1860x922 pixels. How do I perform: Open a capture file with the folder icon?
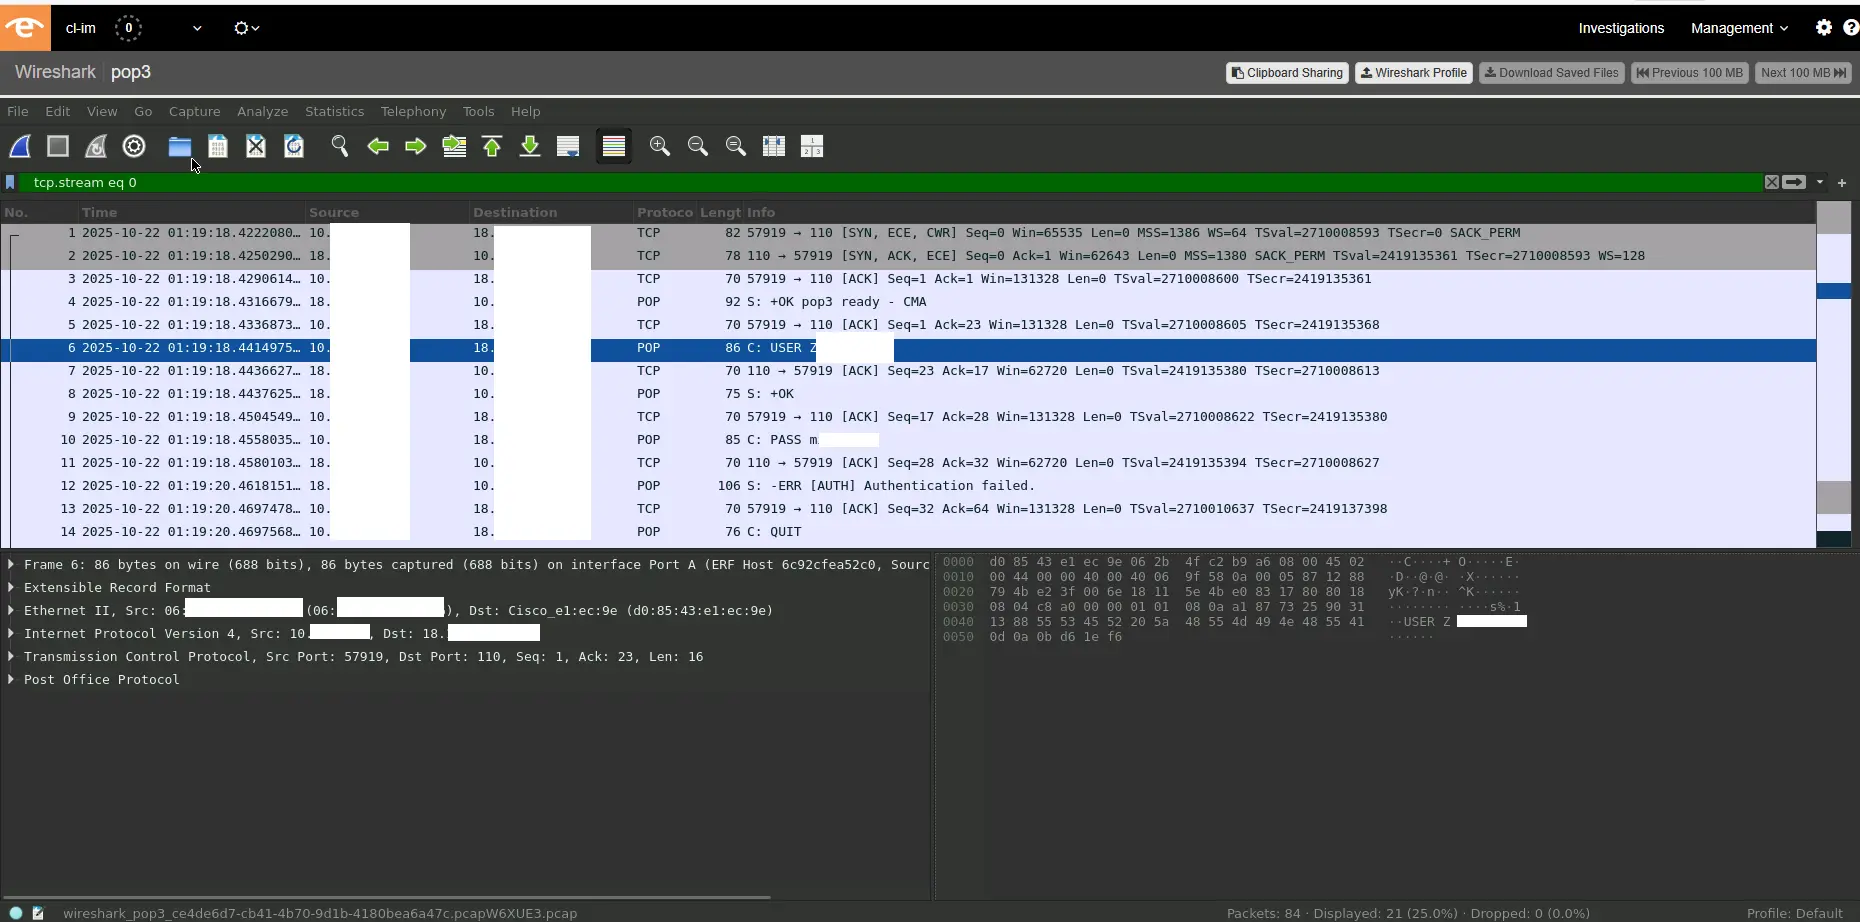[179, 146]
